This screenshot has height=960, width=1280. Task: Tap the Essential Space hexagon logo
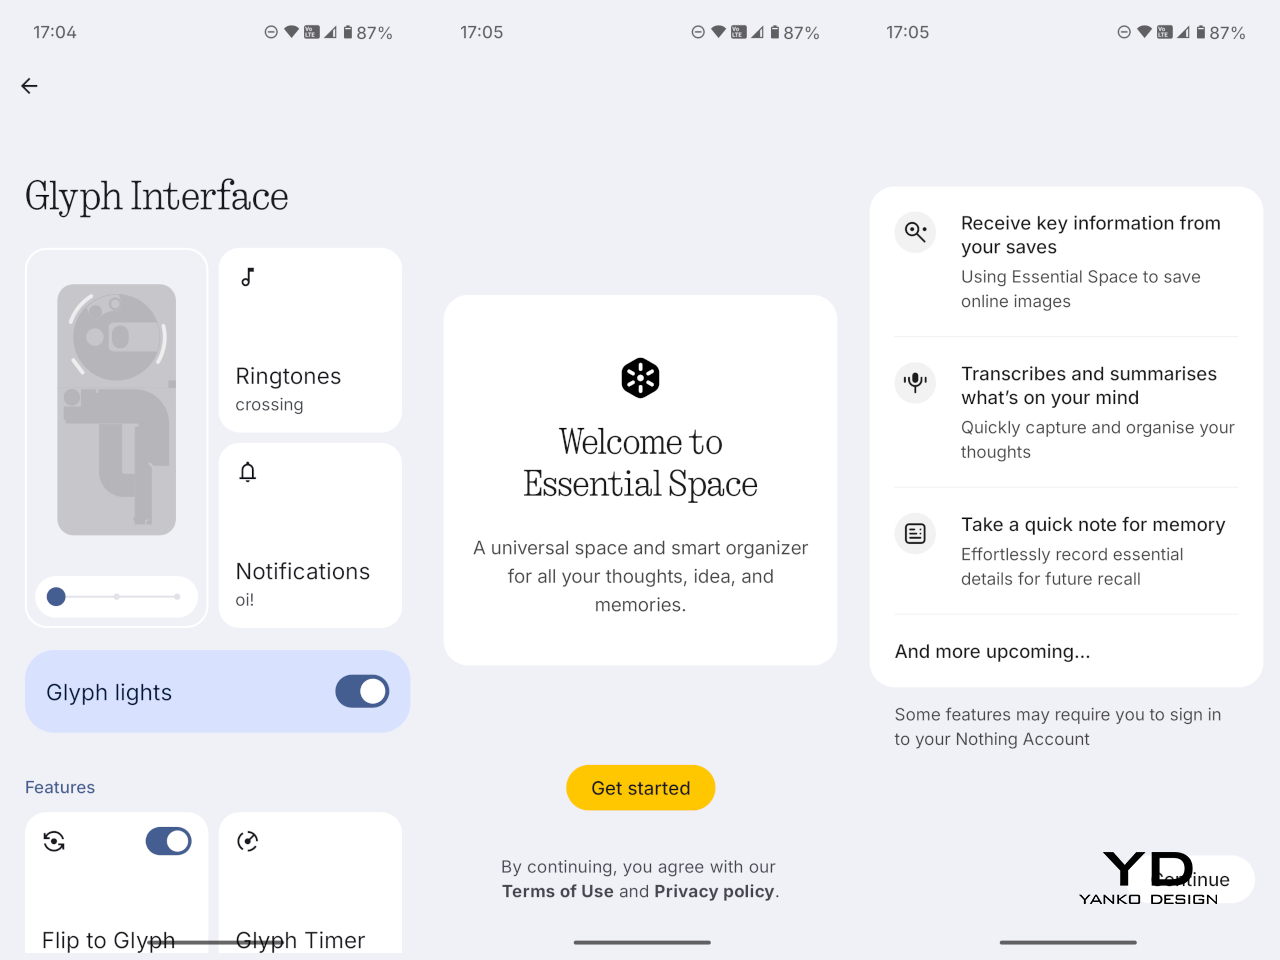point(640,378)
